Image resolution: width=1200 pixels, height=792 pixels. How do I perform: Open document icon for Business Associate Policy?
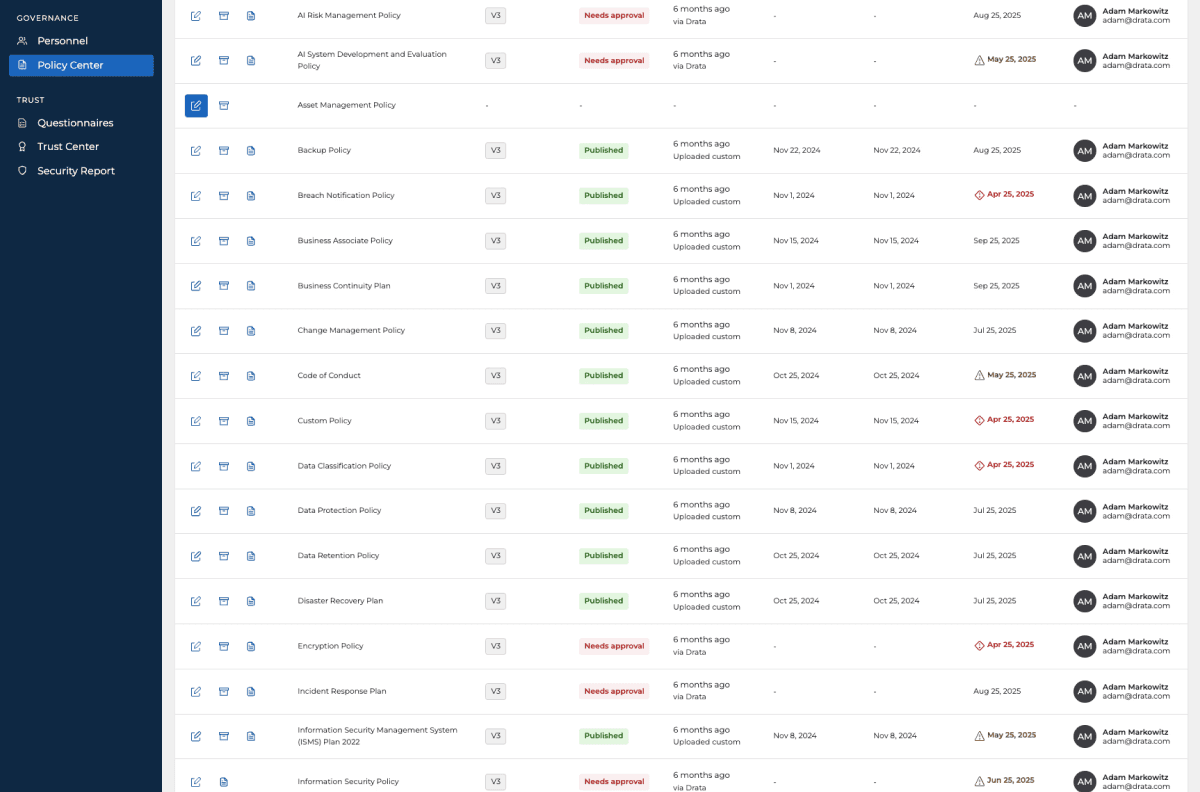click(251, 241)
